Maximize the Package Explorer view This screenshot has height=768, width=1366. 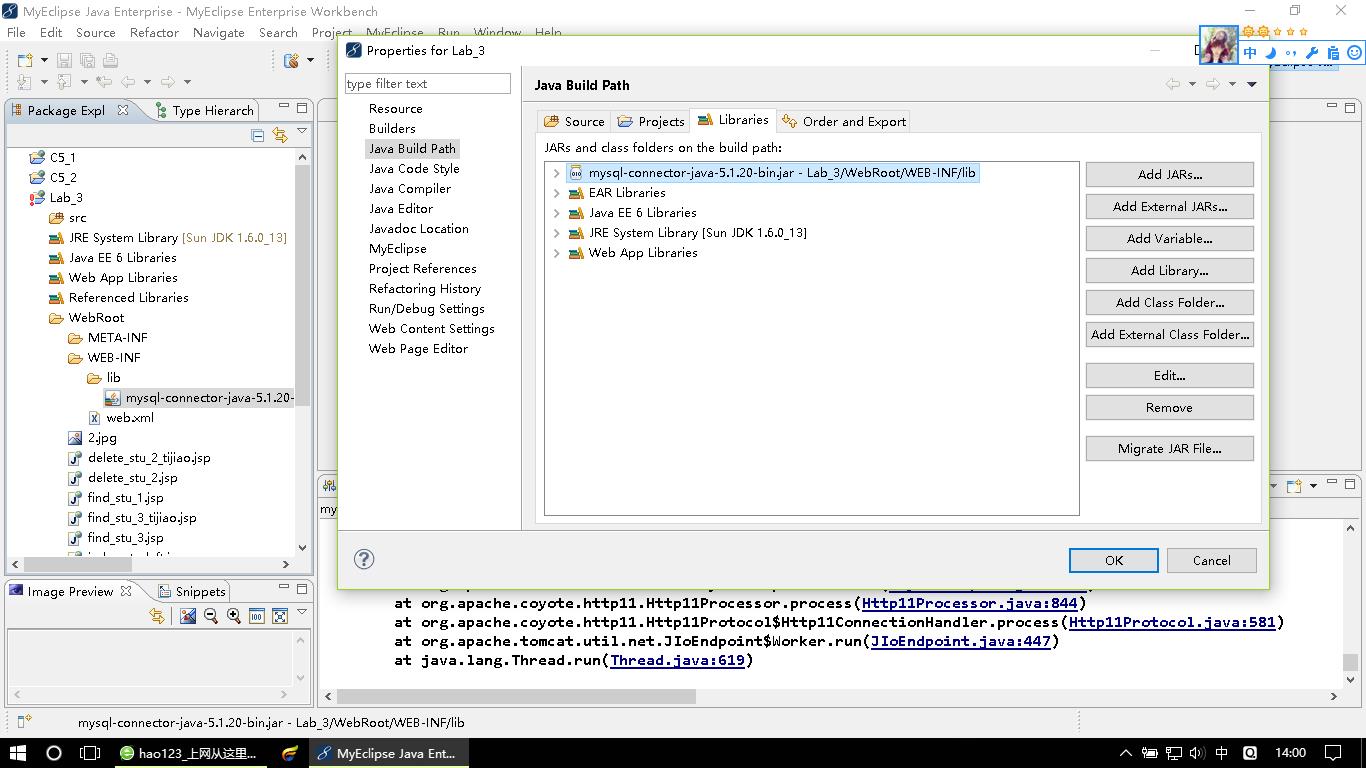tap(302, 107)
